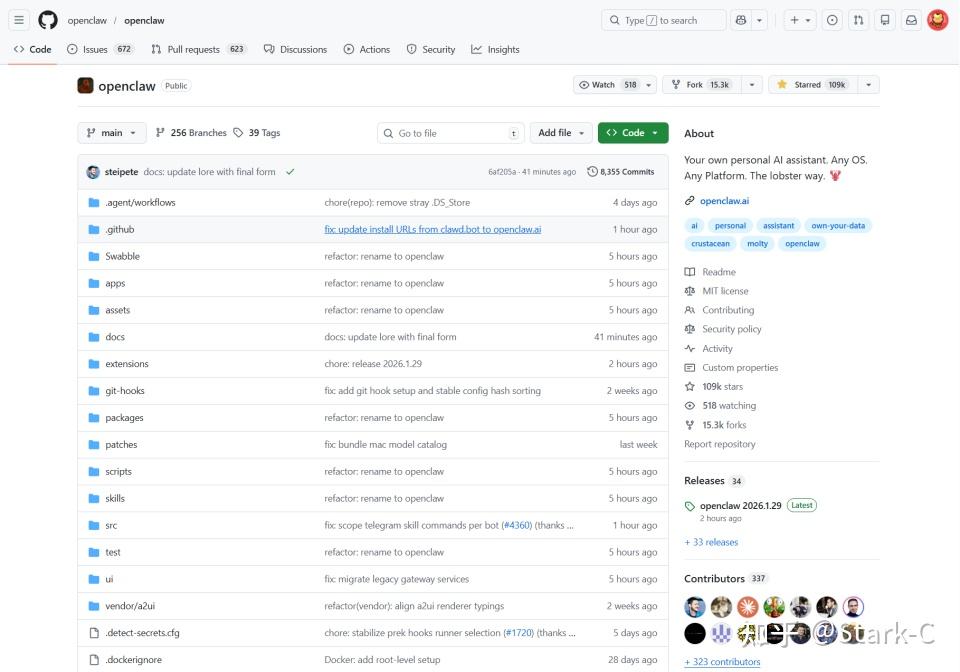Select the crustacean topic tag

pos(710,244)
